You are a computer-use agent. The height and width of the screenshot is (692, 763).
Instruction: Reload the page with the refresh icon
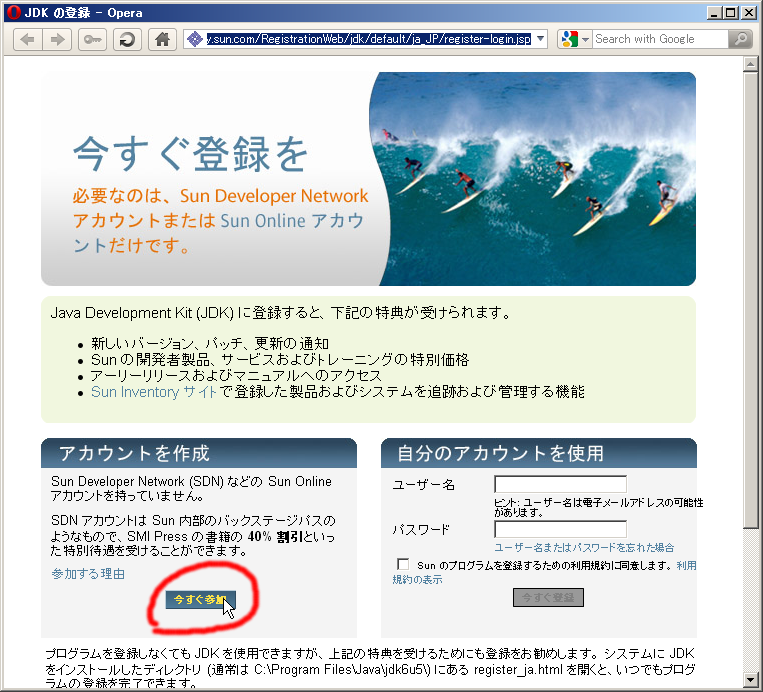(x=127, y=39)
